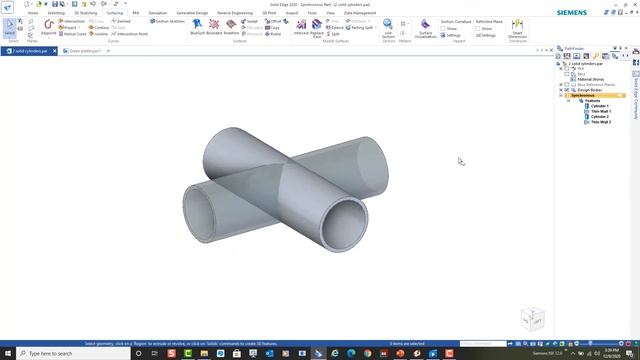This screenshot has width=640, height=360.
Task: Open the Parting Split command
Action: tap(359, 27)
